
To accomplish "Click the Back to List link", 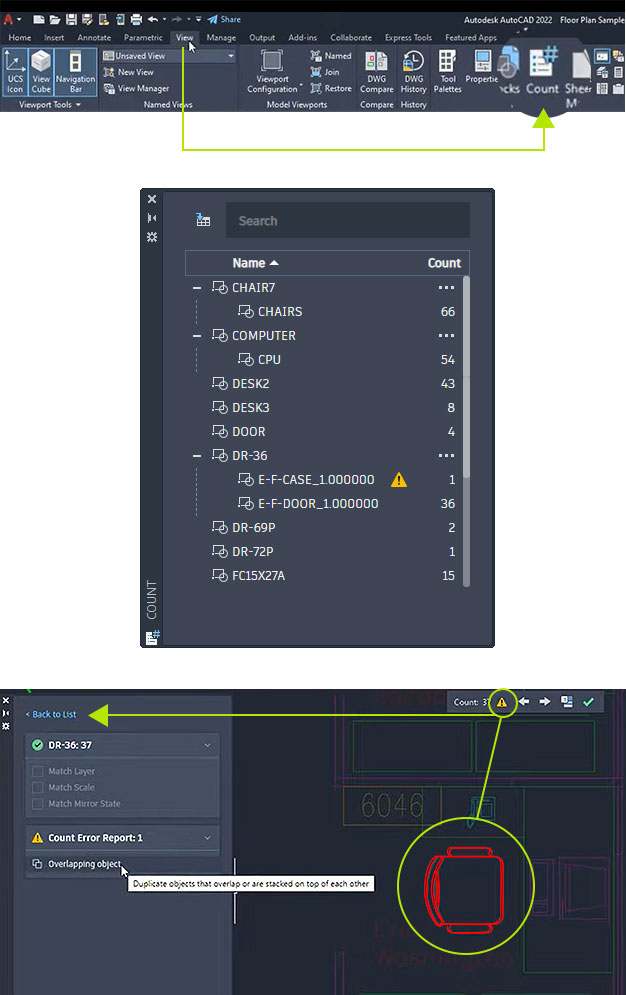I will coord(51,714).
